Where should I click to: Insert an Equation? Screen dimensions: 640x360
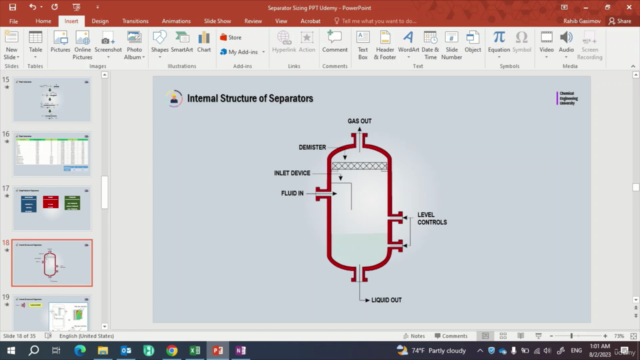tap(499, 42)
